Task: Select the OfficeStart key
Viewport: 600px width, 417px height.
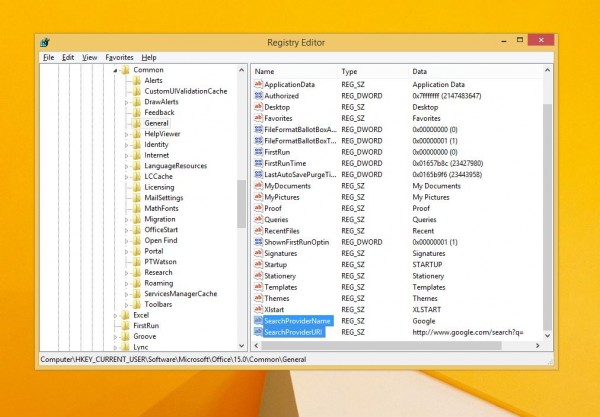Action: (x=161, y=230)
